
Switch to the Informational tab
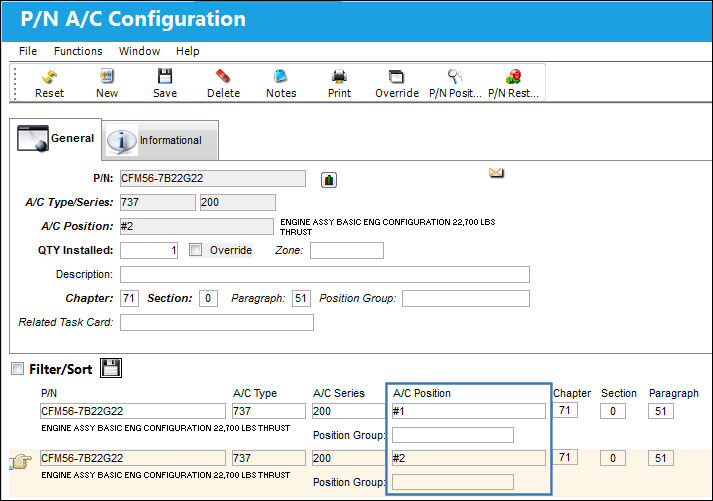point(161,140)
